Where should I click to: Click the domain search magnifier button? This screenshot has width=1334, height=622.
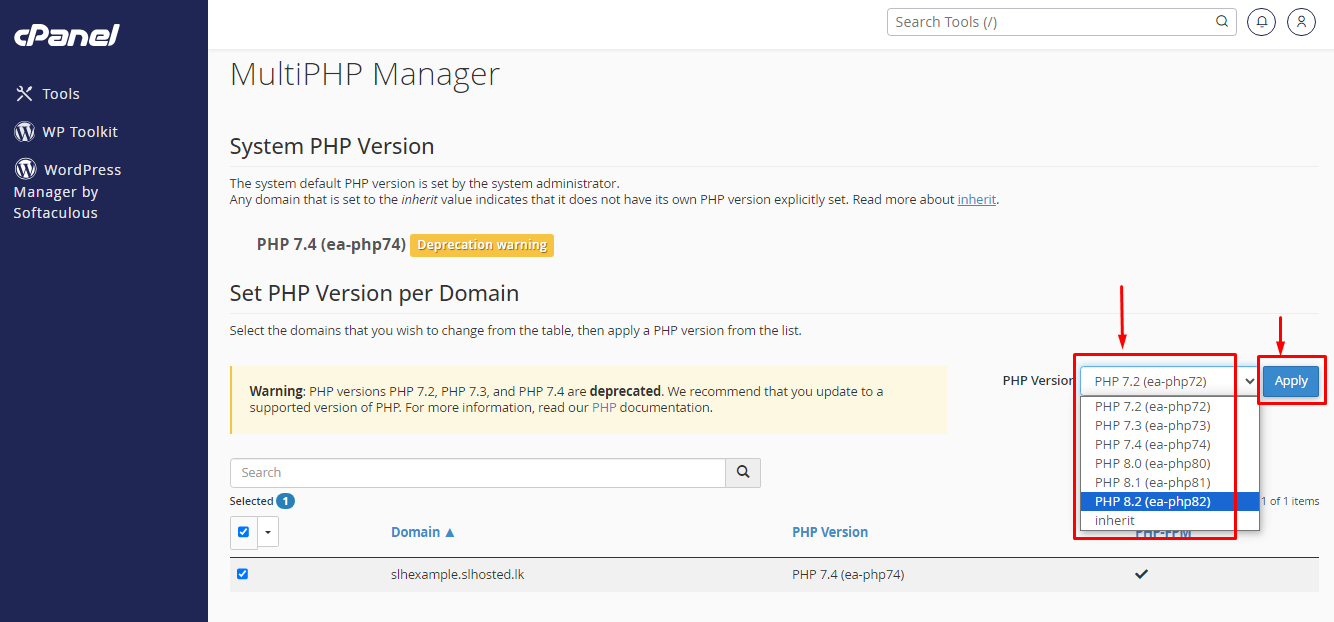(x=743, y=472)
